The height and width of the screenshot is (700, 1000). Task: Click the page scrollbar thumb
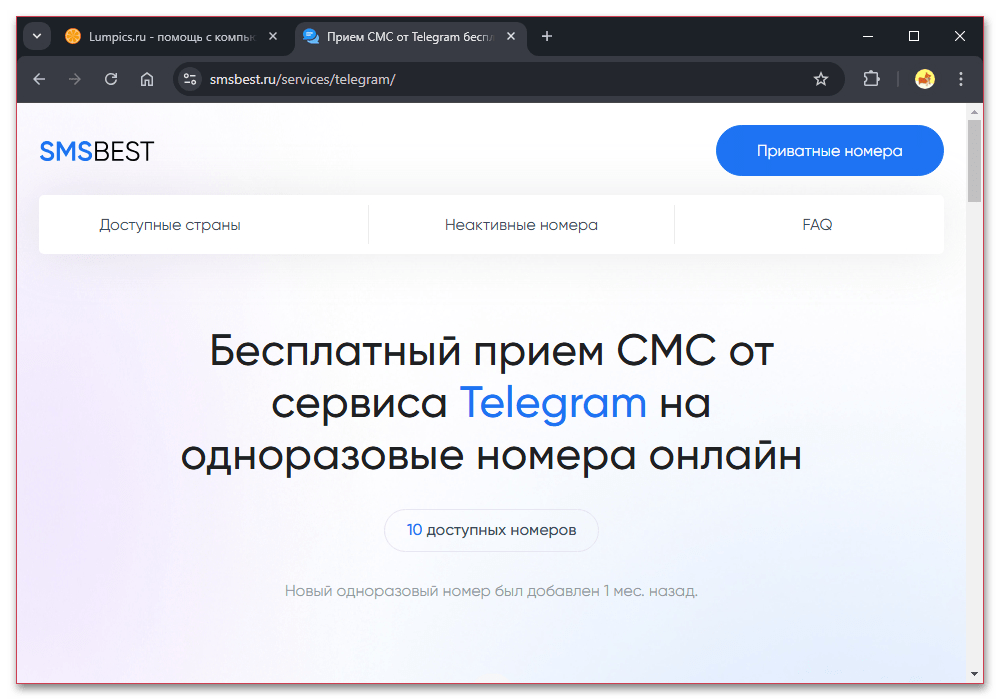click(974, 161)
